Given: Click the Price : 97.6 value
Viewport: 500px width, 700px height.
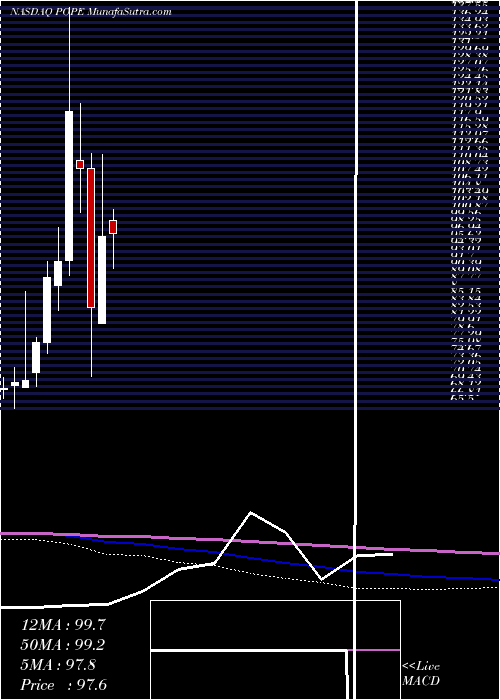Looking at the screenshot, I should [64, 685].
